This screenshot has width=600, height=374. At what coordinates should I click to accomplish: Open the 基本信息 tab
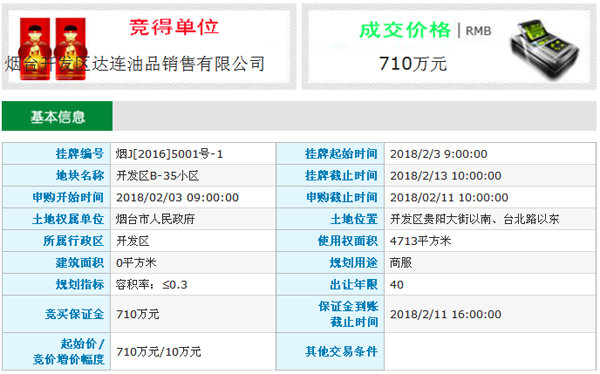(x=57, y=116)
